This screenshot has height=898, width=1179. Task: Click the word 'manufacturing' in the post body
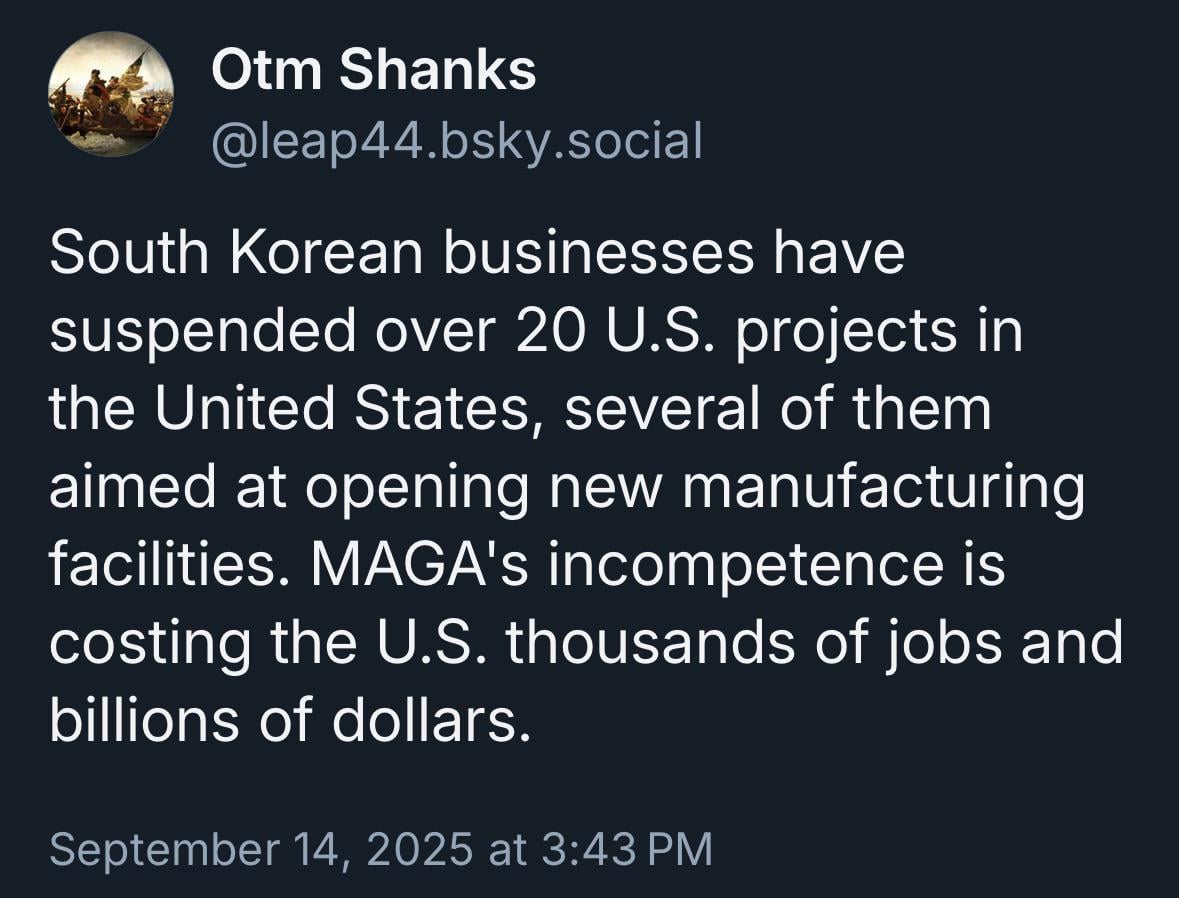[x=883, y=489]
